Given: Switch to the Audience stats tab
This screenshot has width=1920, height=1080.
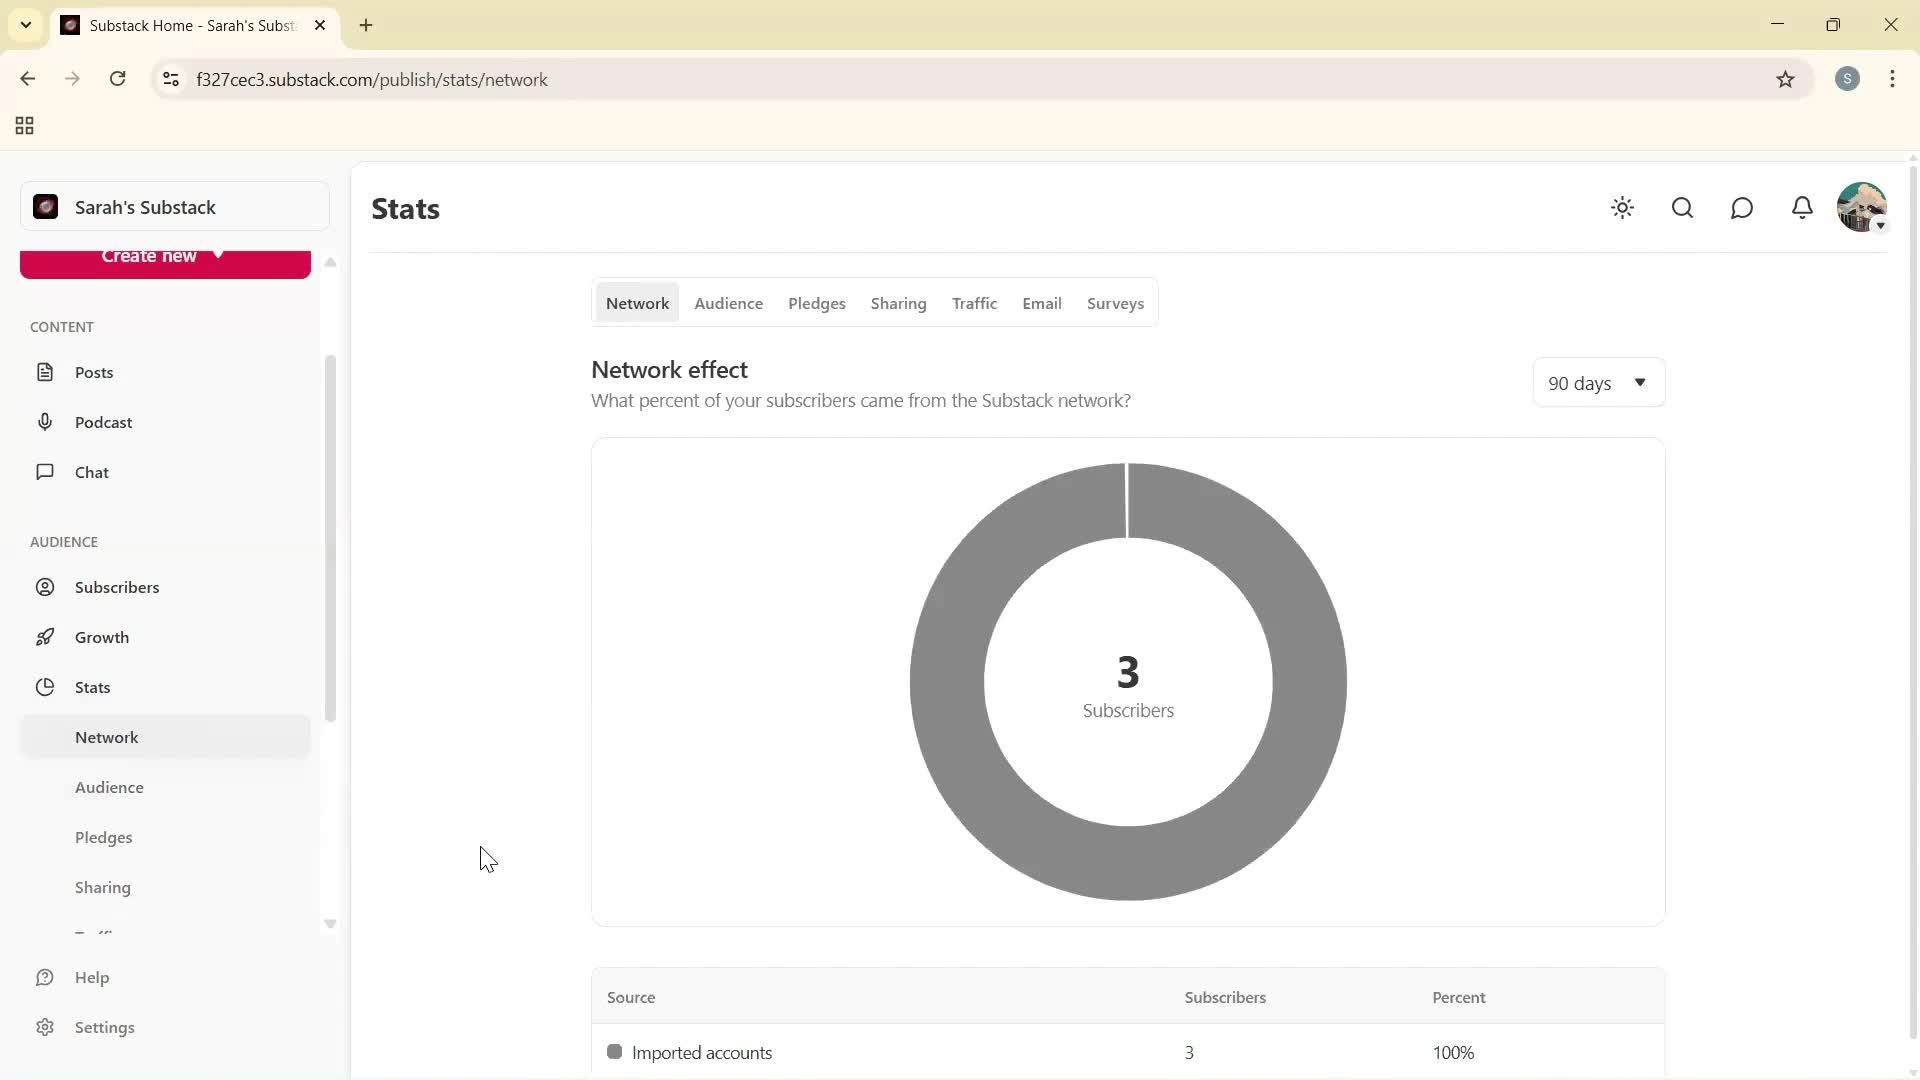Looking at the screenshot, I should (728, 303).
